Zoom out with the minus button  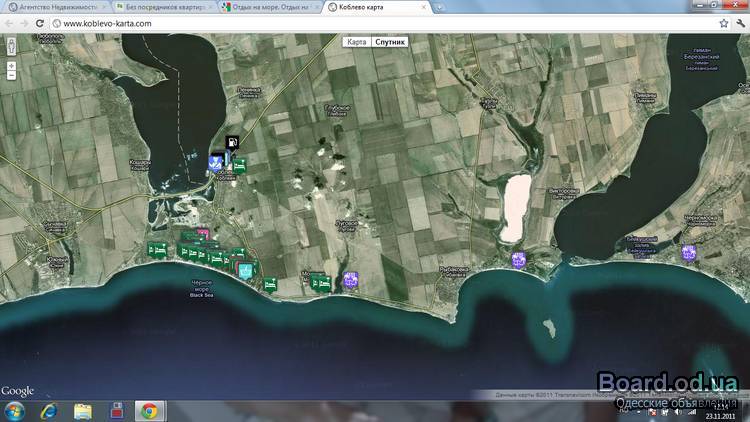click(x=10, y=75)
